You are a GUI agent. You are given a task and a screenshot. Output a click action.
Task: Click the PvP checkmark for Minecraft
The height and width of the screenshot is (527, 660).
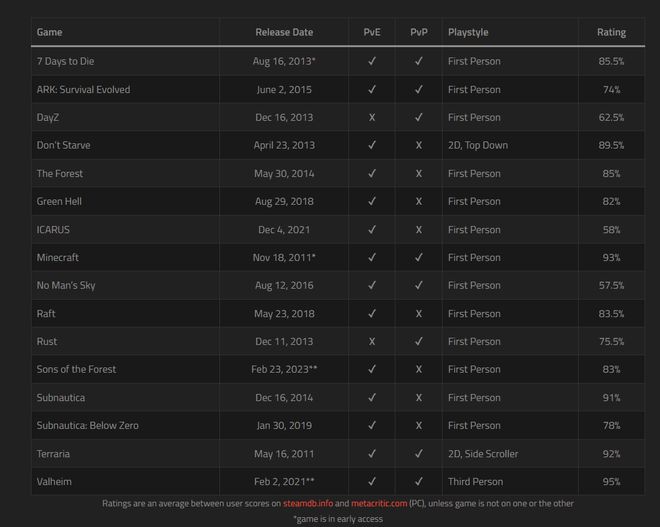click(418, 257)
